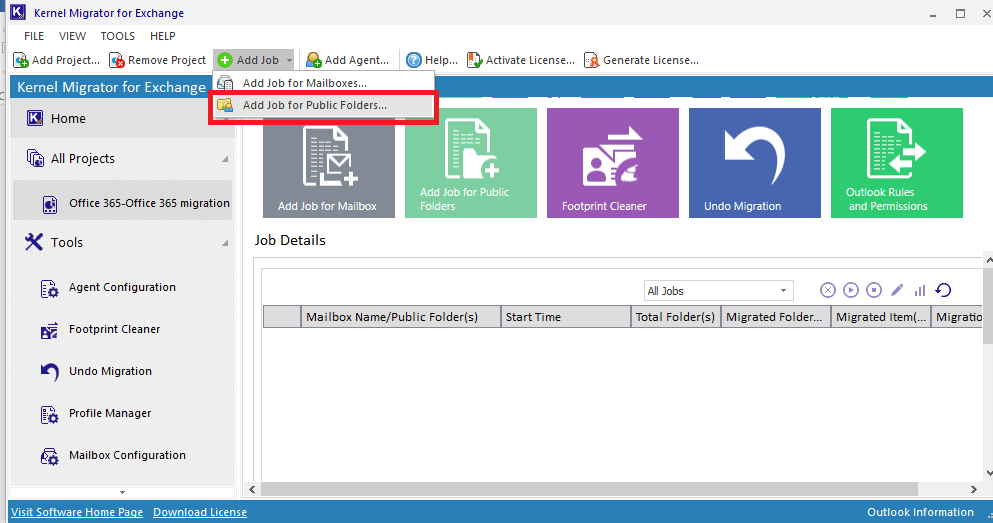The height and width of the screenshot is (523, 993).
Task: Collapse the All Projects section
Action: pos(225,159)
